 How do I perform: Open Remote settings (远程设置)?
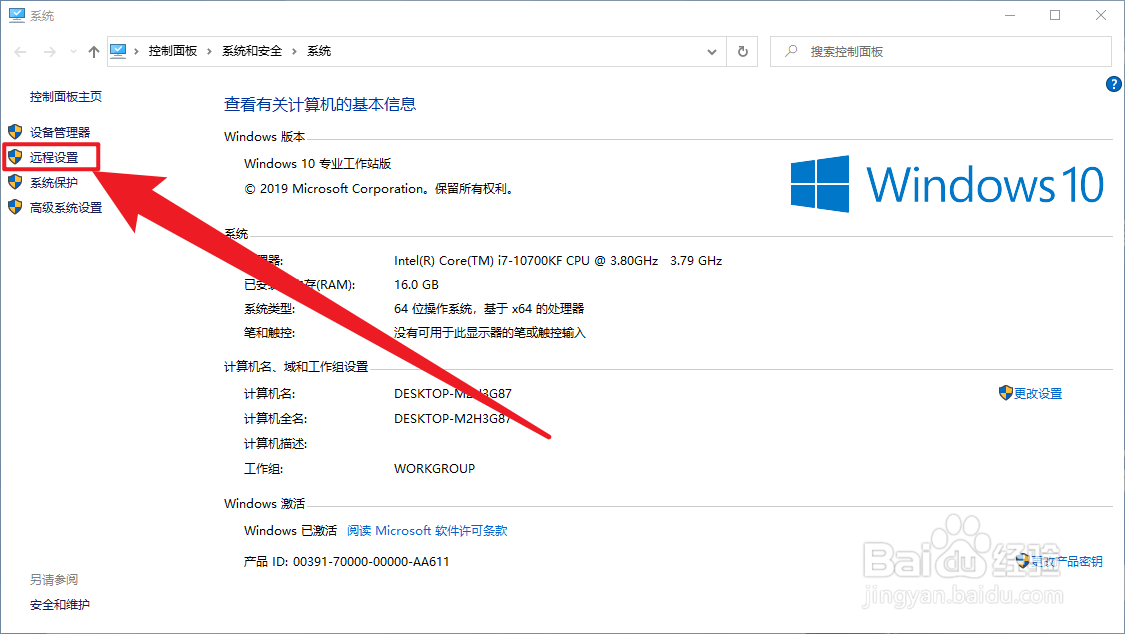click(54, 157)
